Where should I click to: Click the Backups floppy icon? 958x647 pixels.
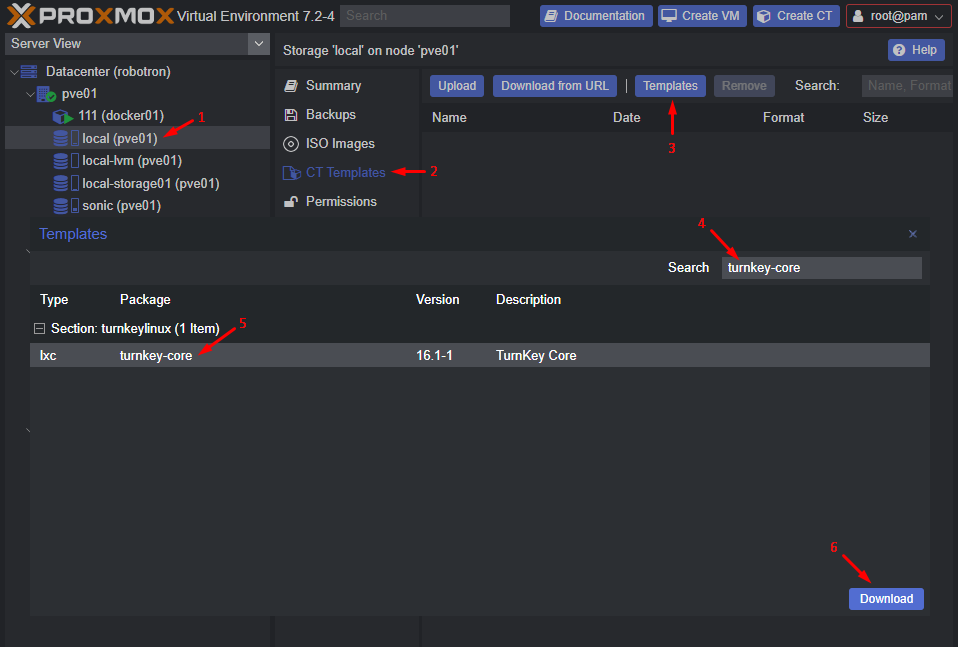click(291, 115)
